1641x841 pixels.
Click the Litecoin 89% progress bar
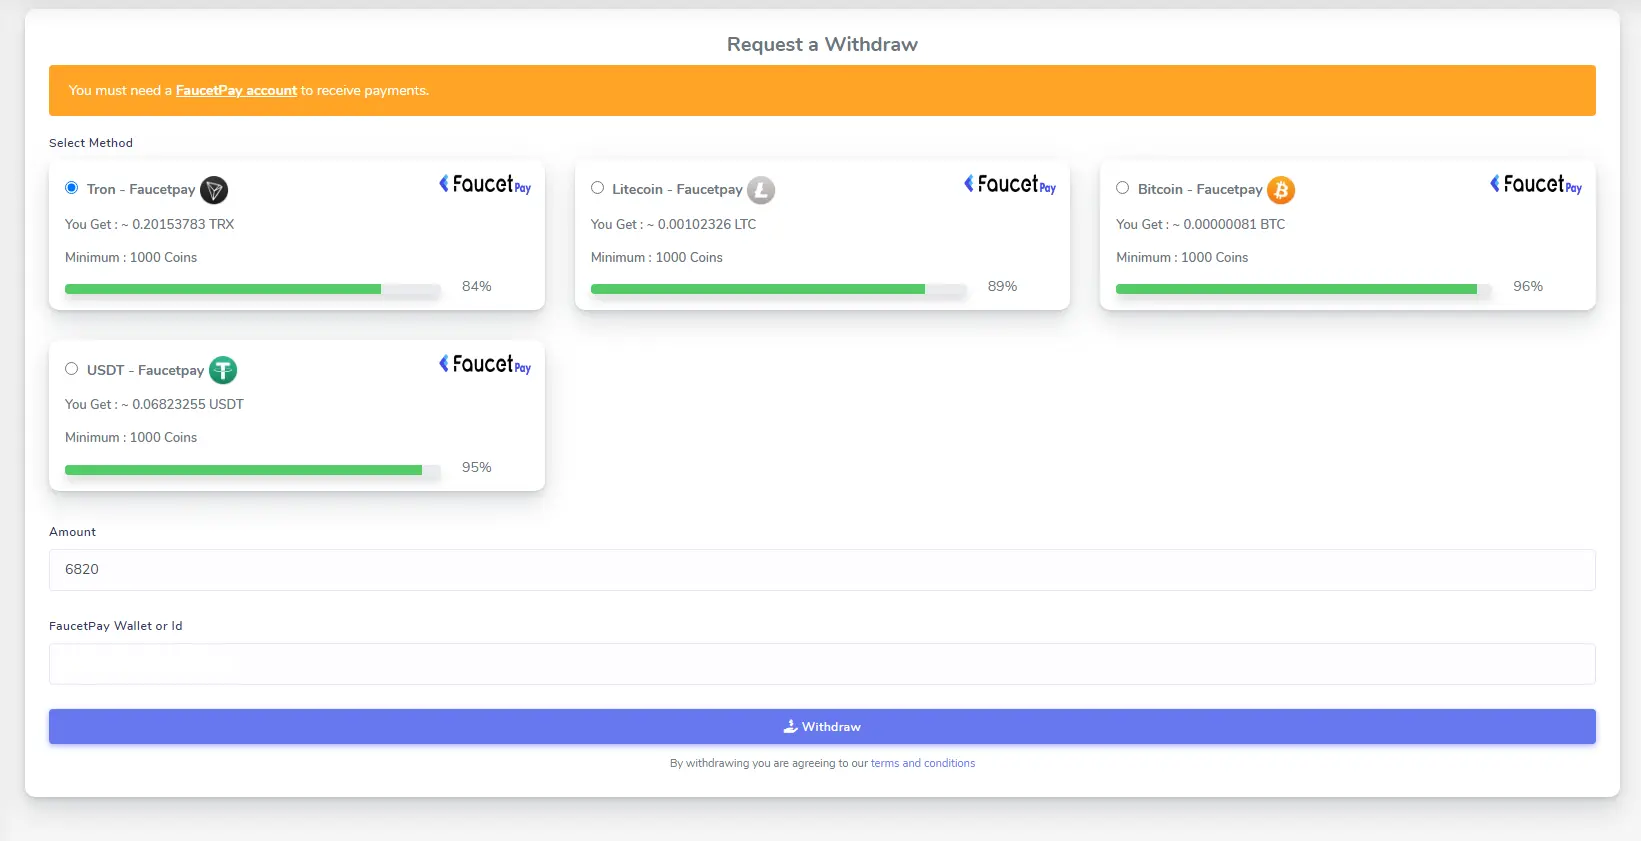tap(779, 289)
